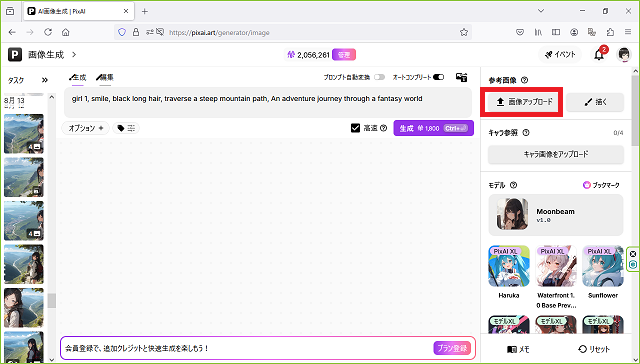Image resolution: width=640 pixels, height=364 pixels.
Task: Click the 管理 credits badge
Action: pyautogui.click(x=344, y=55)
